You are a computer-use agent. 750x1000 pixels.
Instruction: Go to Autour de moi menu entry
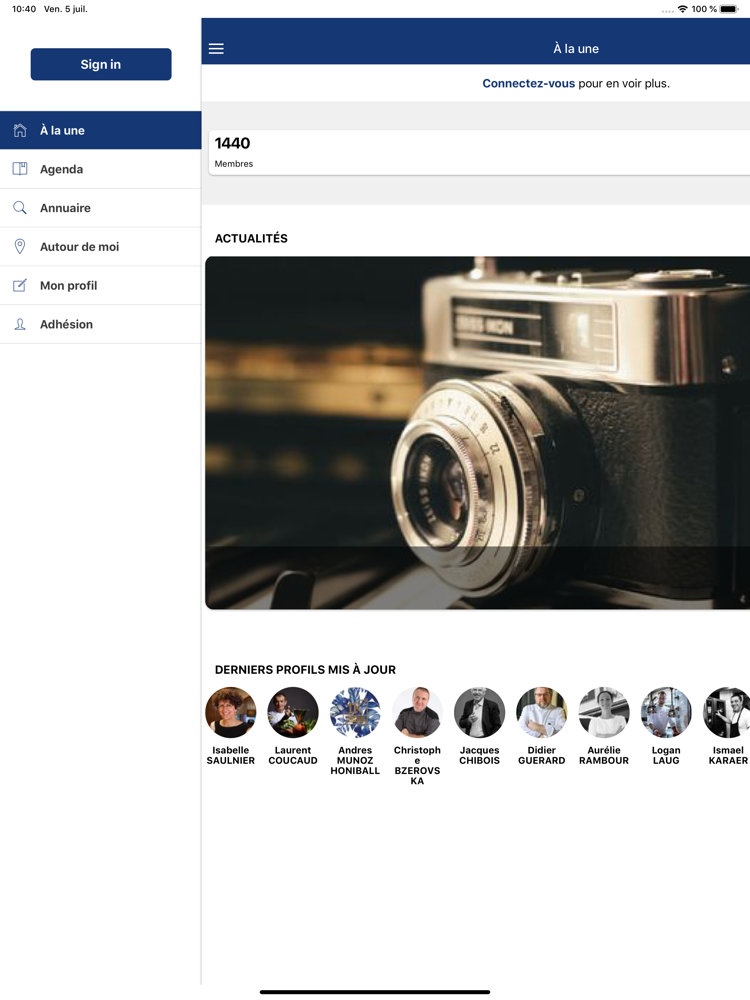coord(101,247)
